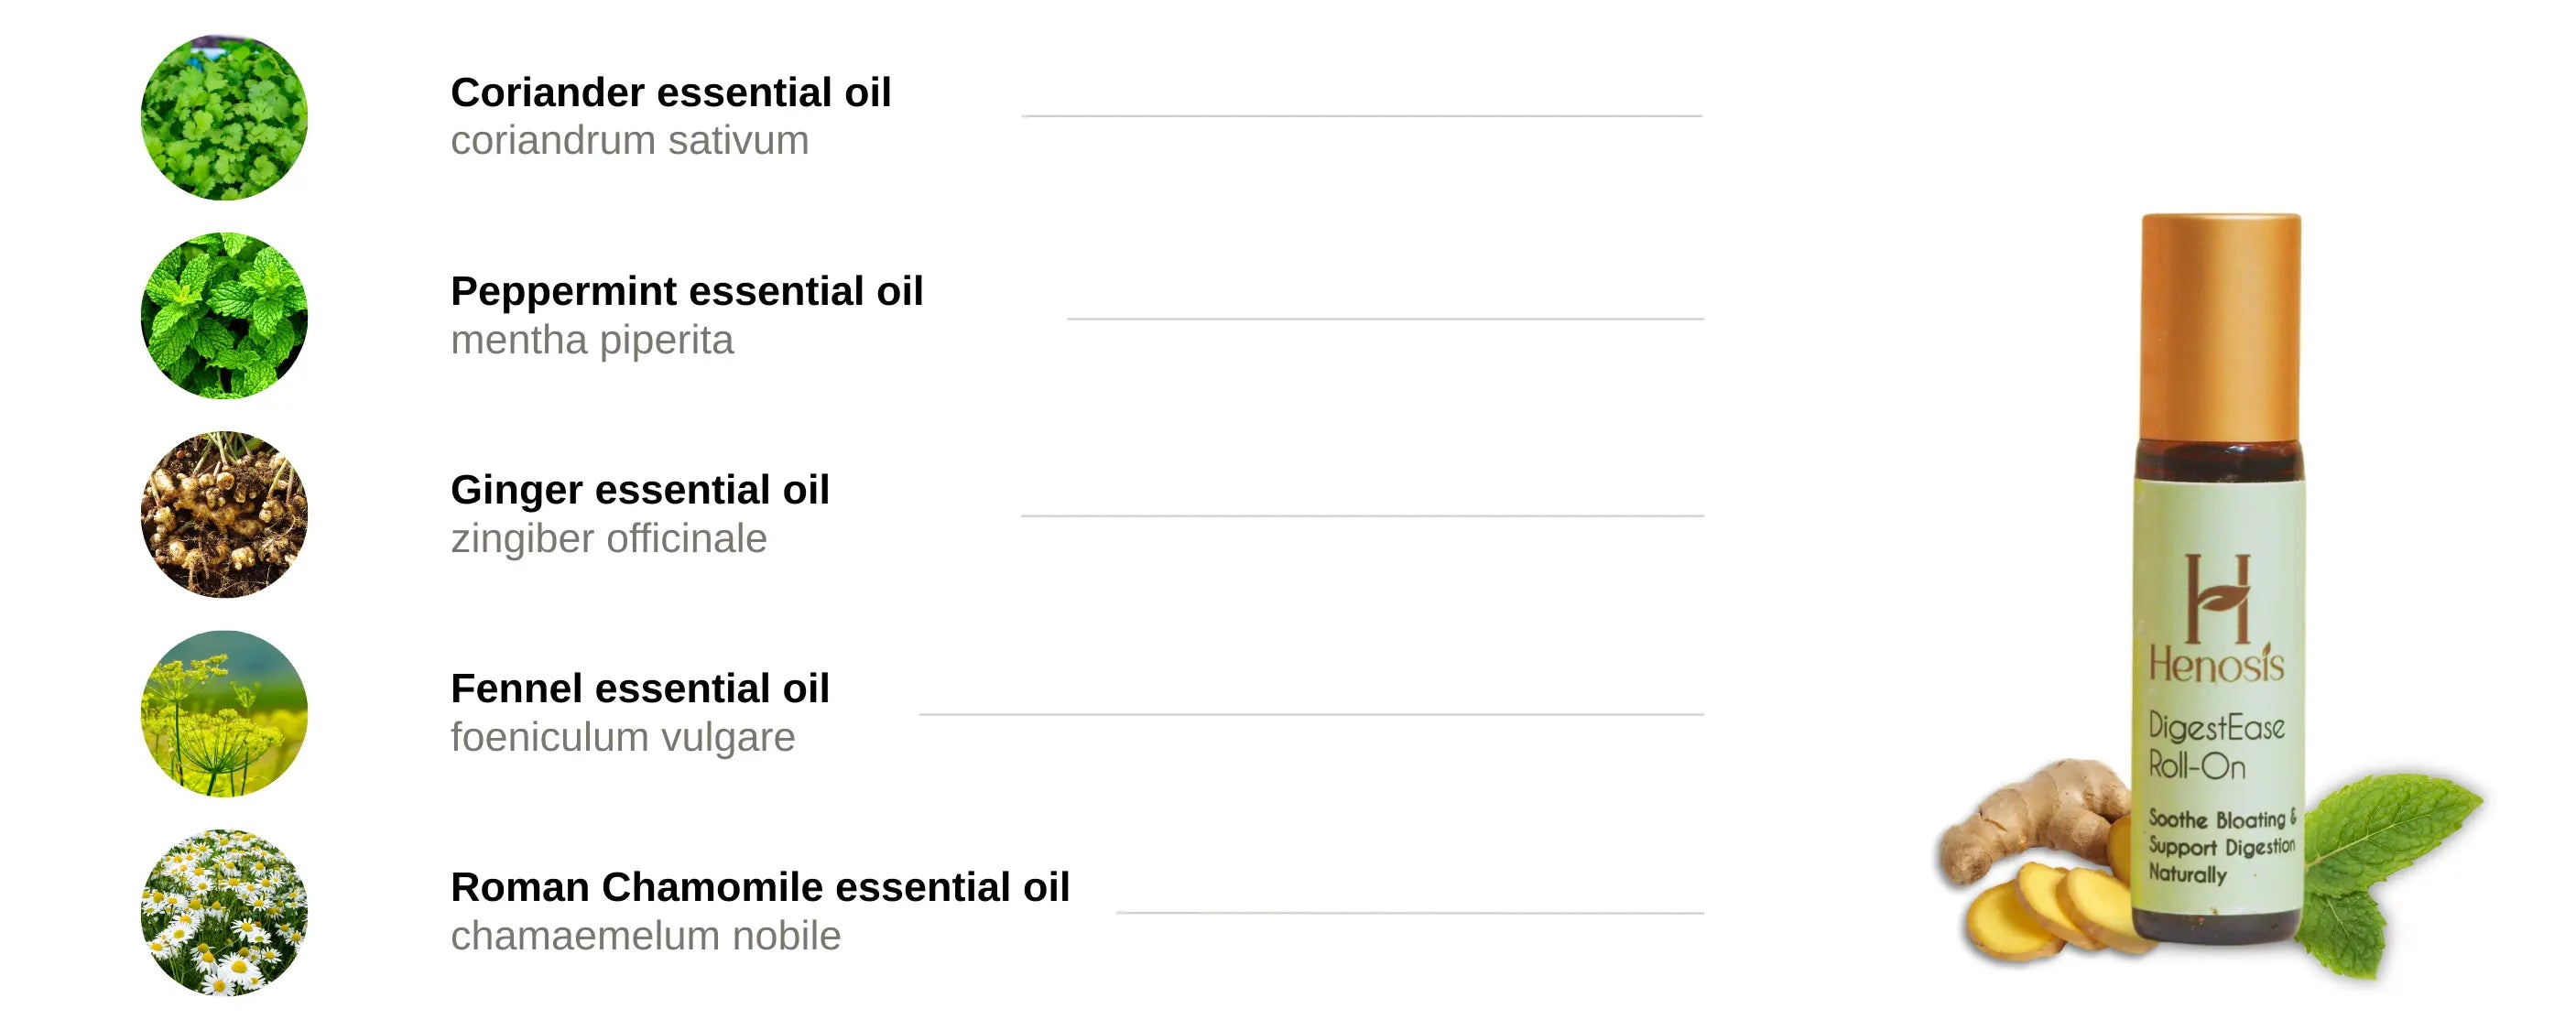2576x1030 pixels.
Task: Click the coriandrum sativum subtitle
Action: pos(629,141)
